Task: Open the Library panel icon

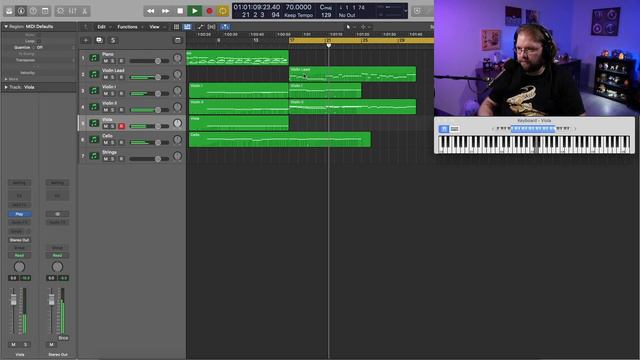Action: coord(9,11)
